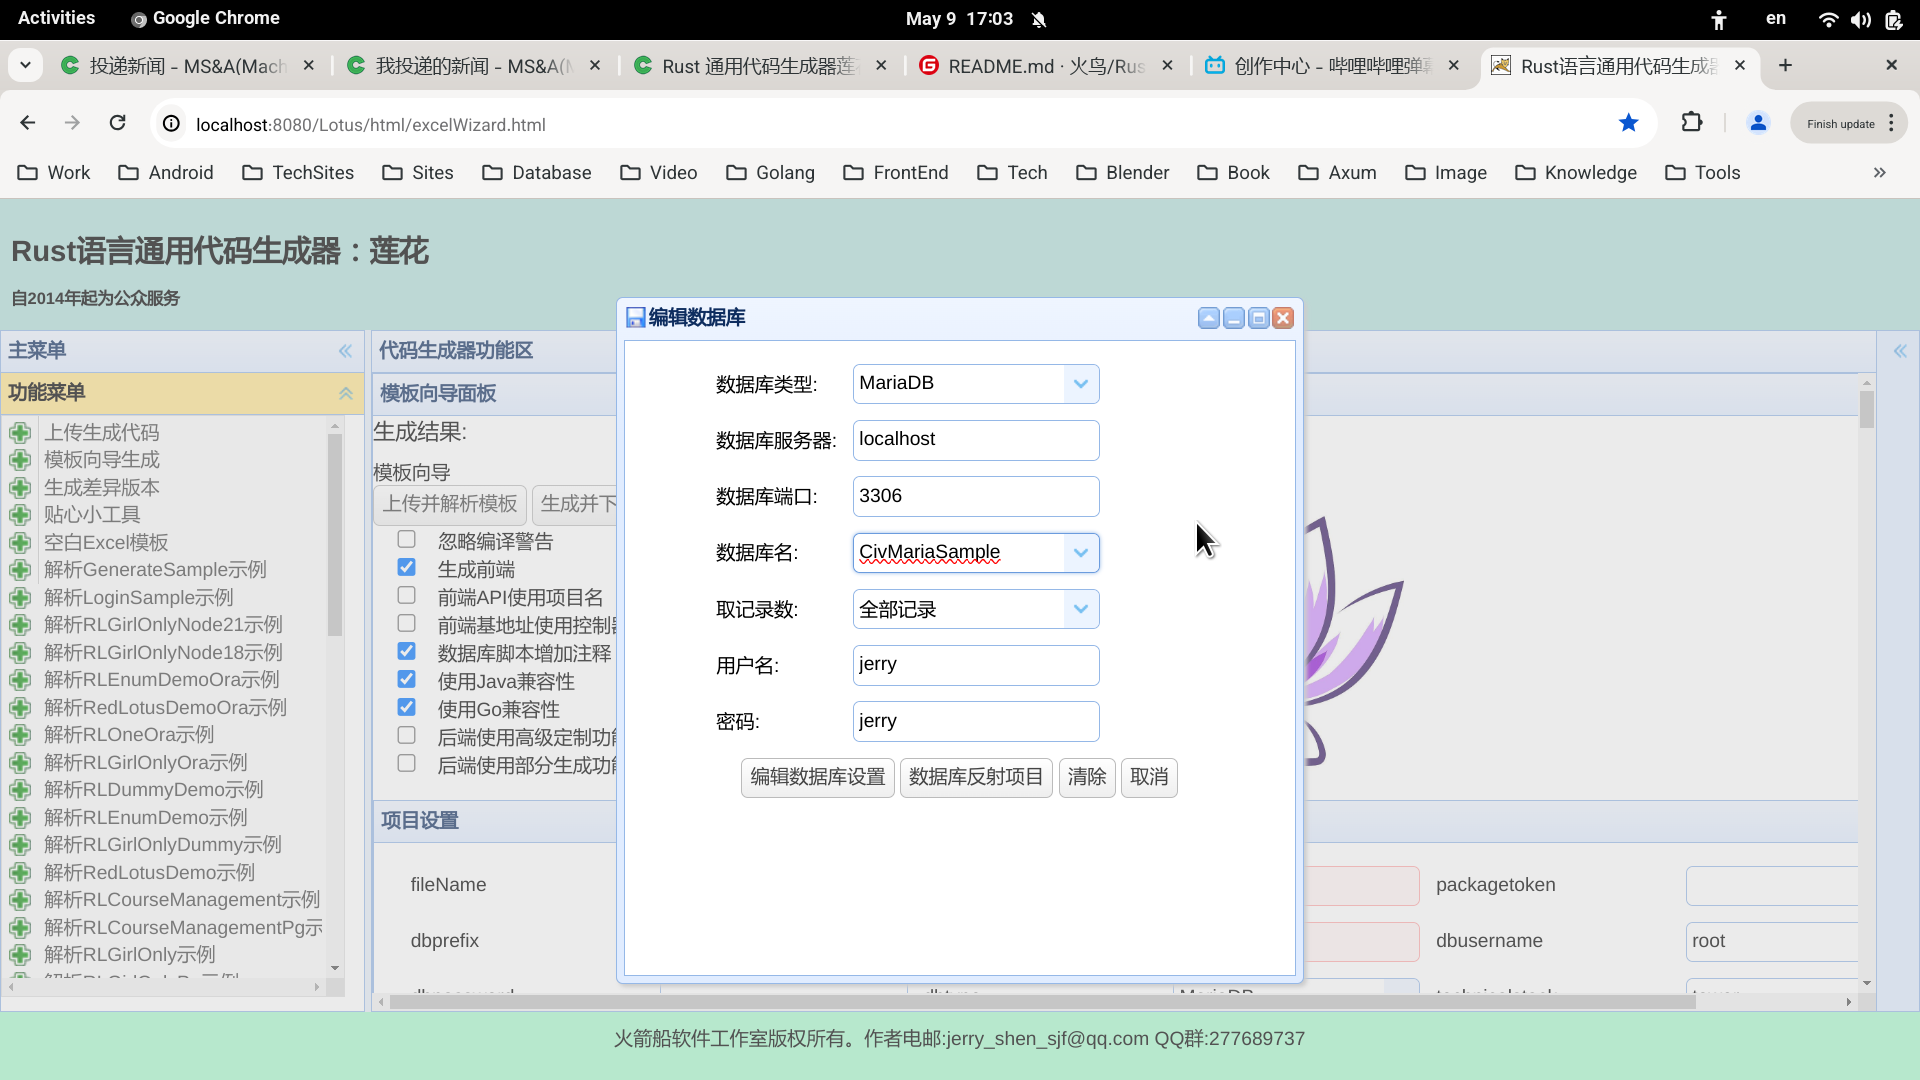Click the volume icon in the system tray
Screen dimensions: 1920x1080
[x=1861, y=19]
